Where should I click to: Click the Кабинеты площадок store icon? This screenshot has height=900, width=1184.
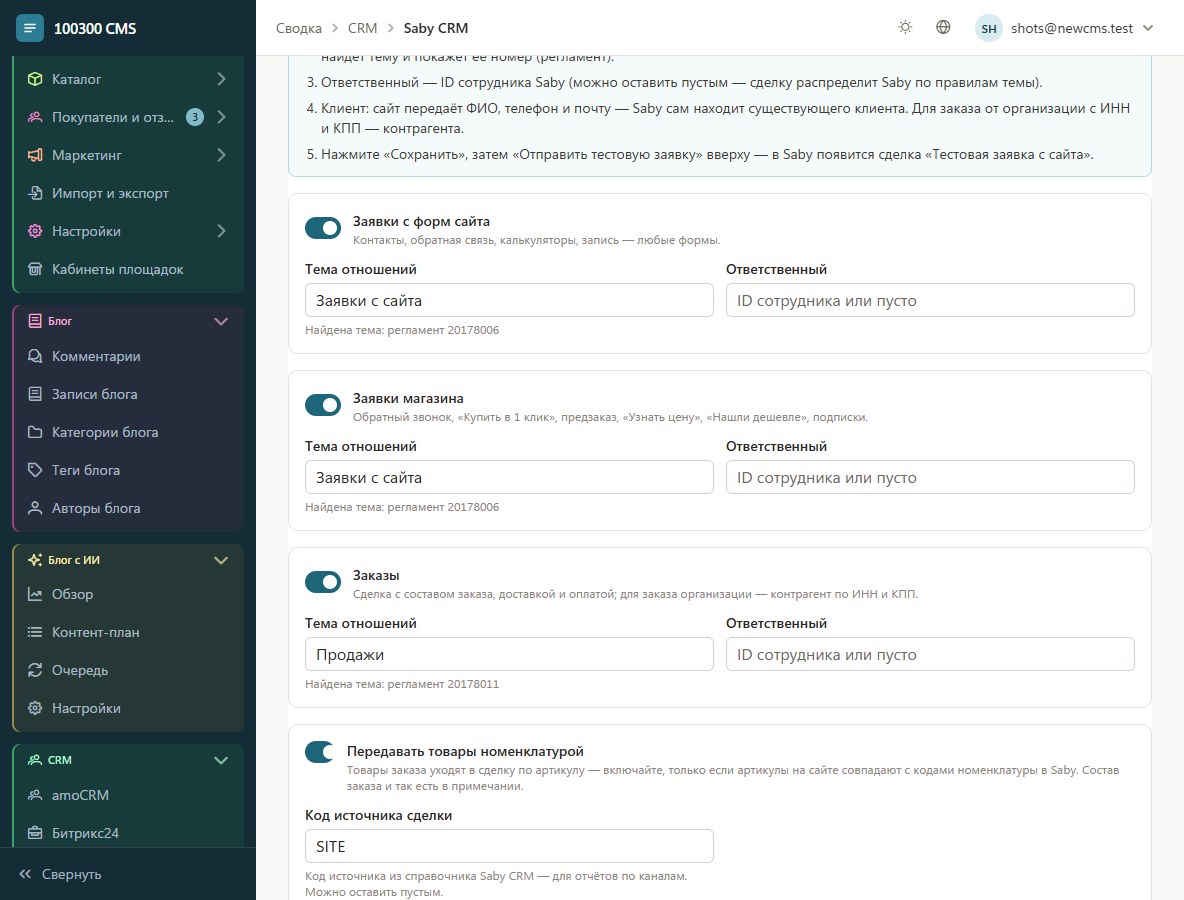[x=35, y=270]
